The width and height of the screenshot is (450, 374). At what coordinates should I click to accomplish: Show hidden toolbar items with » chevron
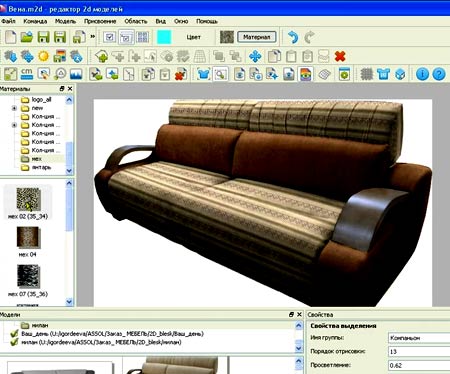(x=93, y=36)
